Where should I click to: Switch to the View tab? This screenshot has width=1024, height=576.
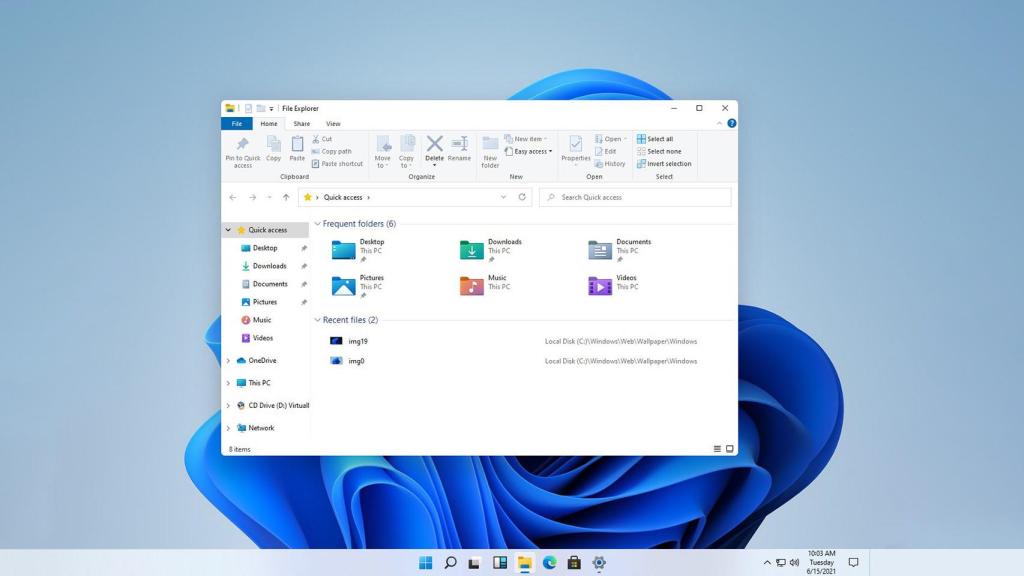pos(333,123)
